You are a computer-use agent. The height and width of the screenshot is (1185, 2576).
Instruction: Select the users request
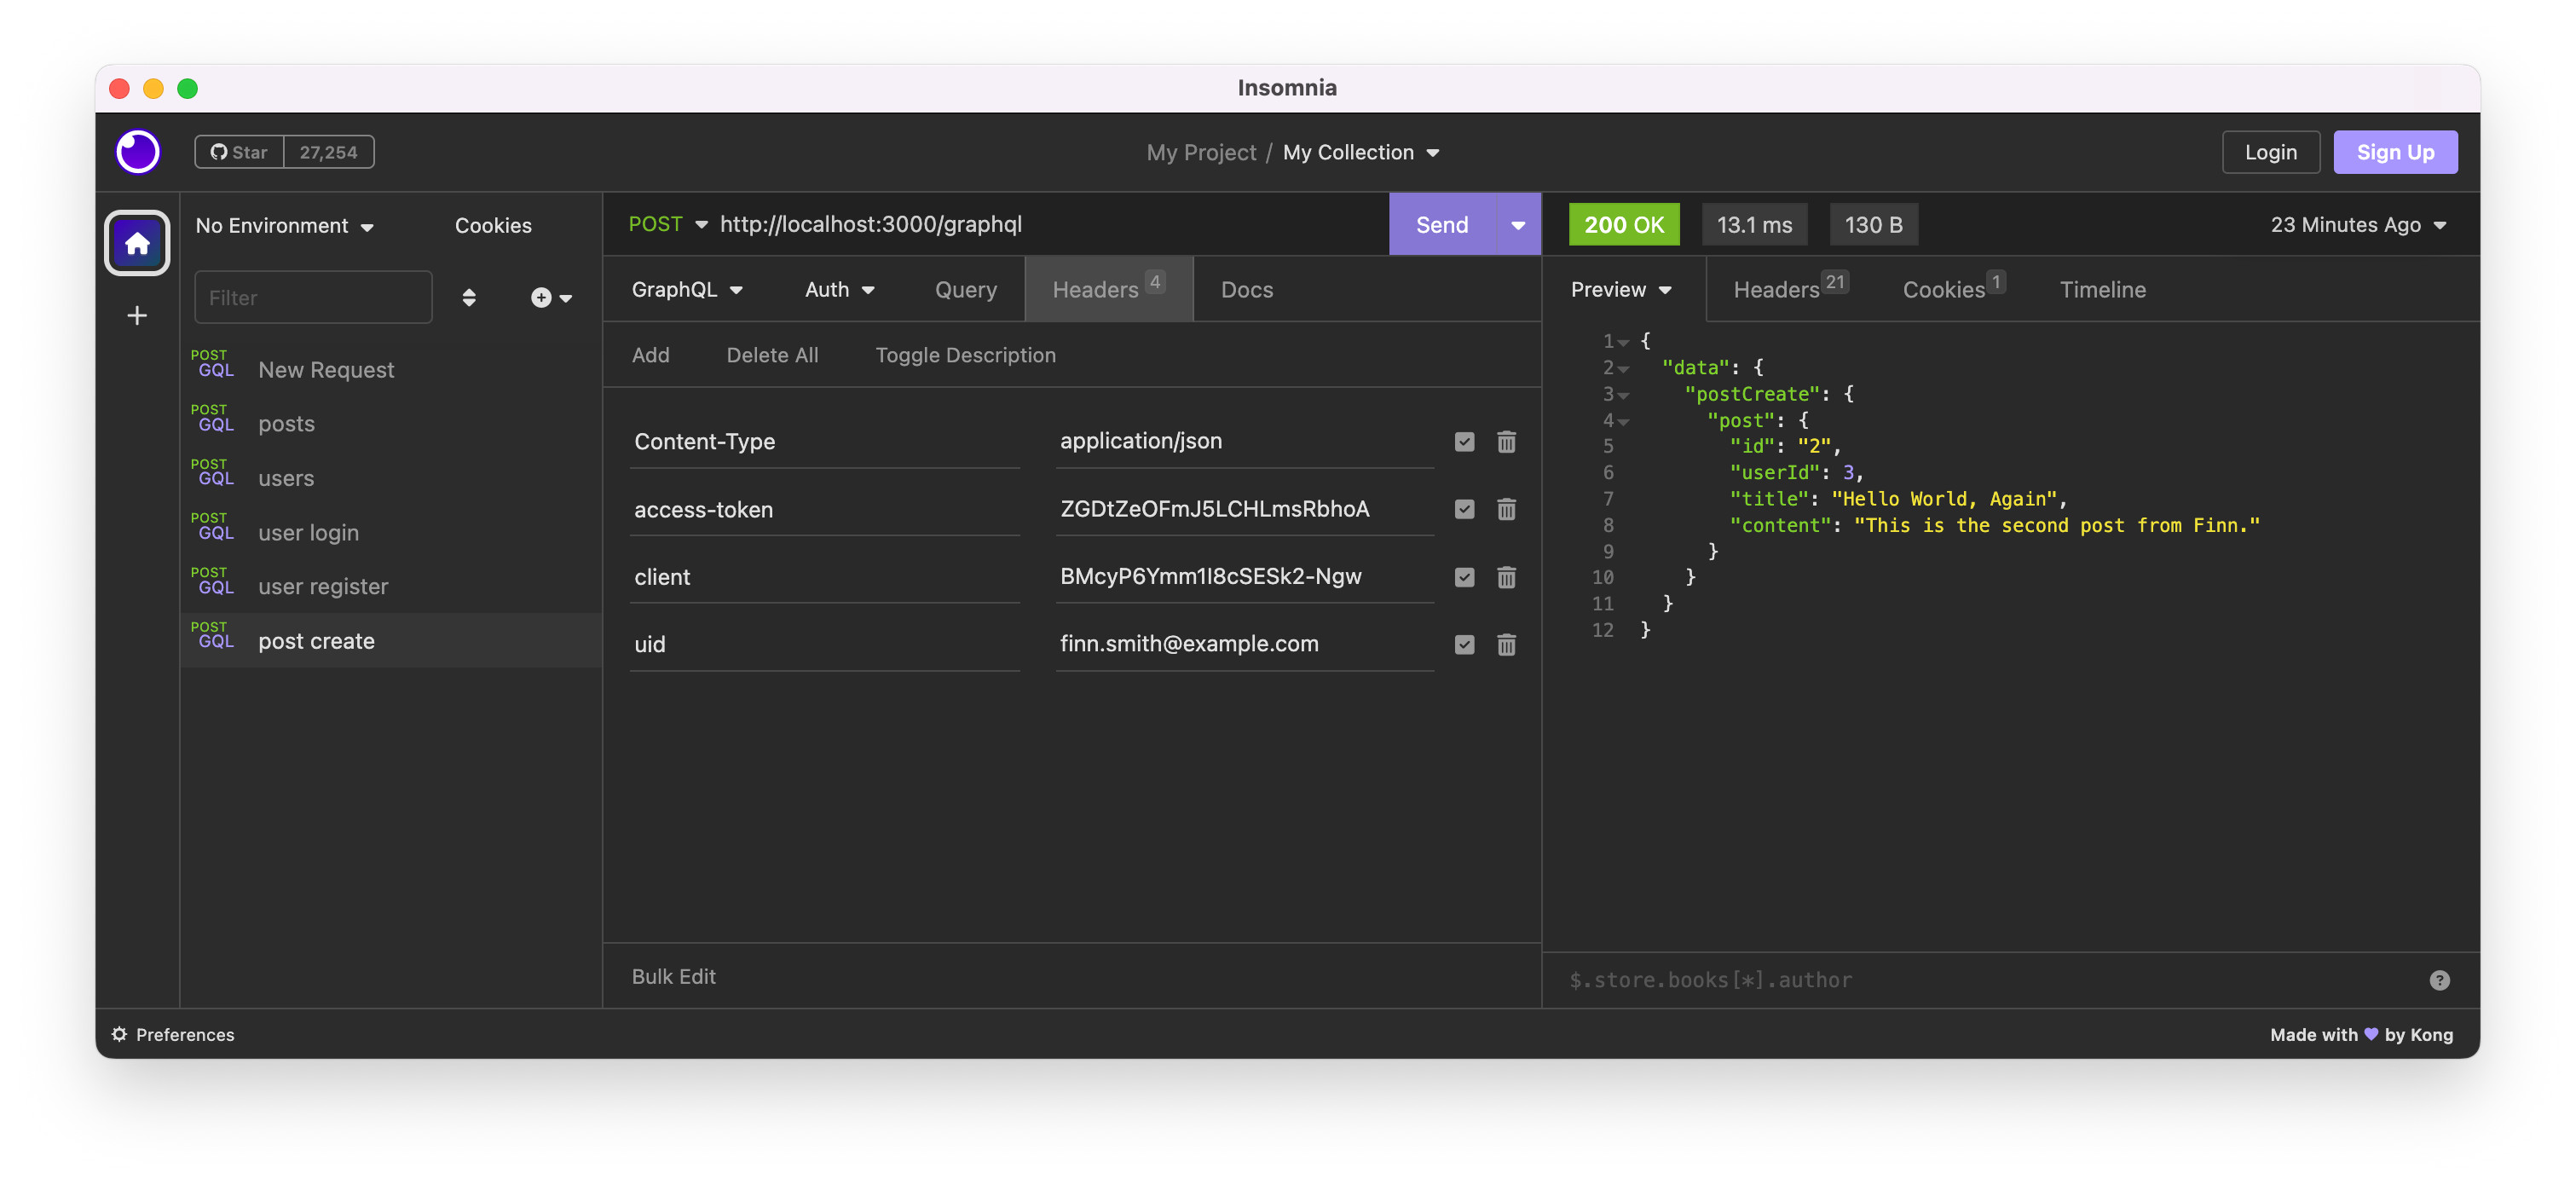[x=390, y=478]
